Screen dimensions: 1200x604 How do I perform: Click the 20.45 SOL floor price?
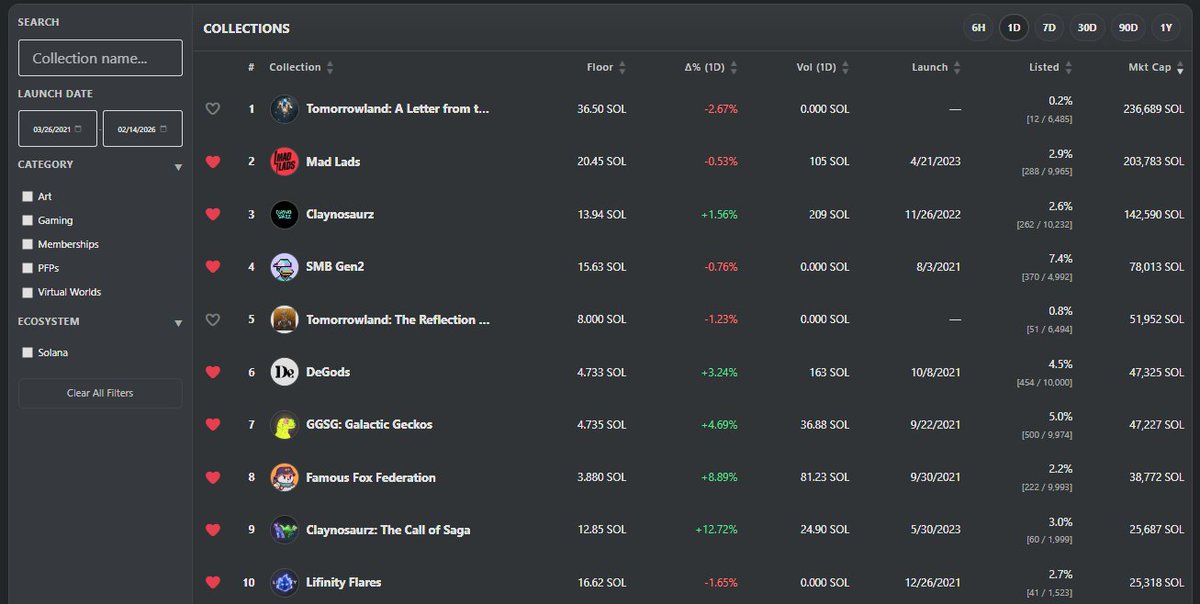[x=602, y=162]
